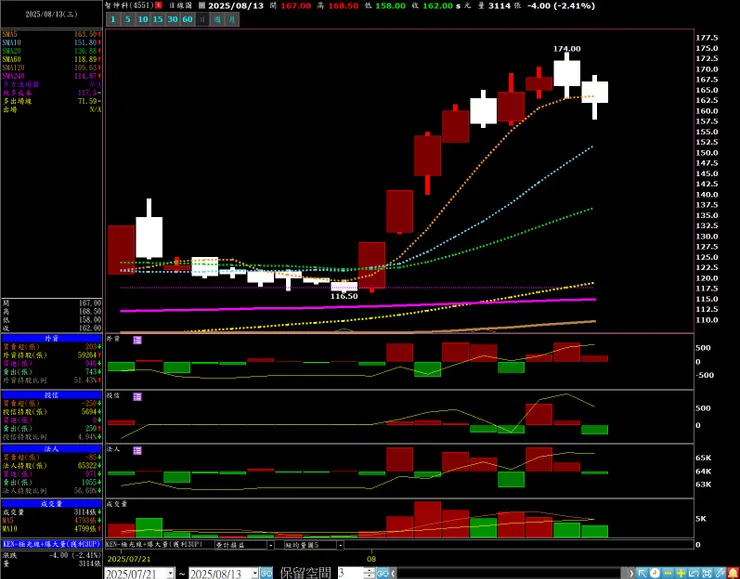
Task: Open settings icon of the 投信 sub-chart
Action: coord(137,396)
